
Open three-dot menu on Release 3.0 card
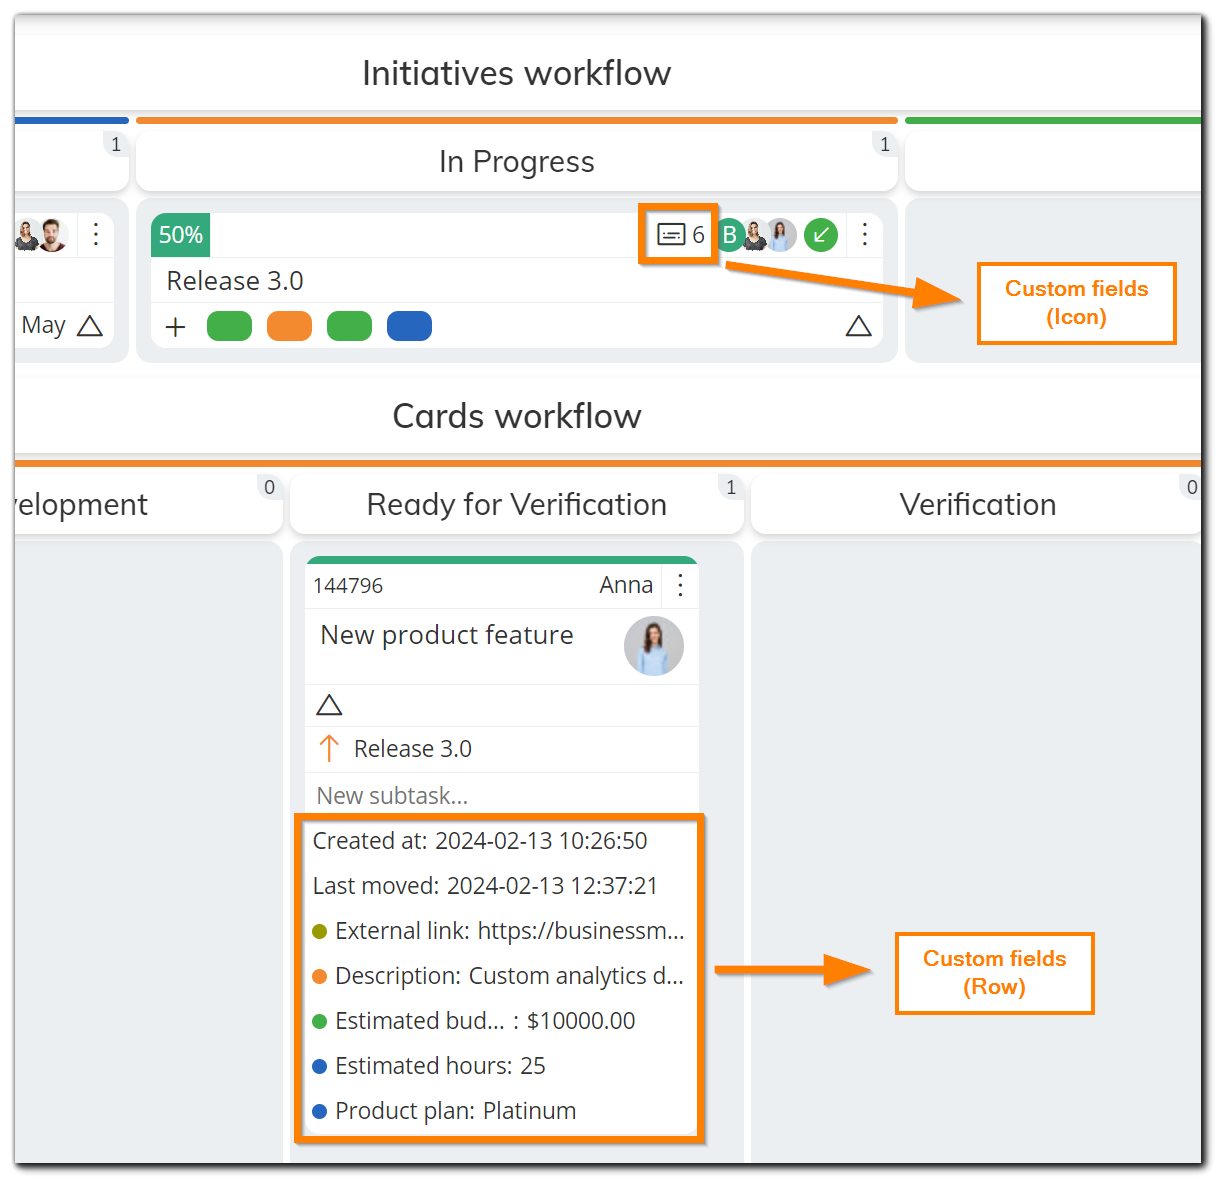click(x=865, y=235)
